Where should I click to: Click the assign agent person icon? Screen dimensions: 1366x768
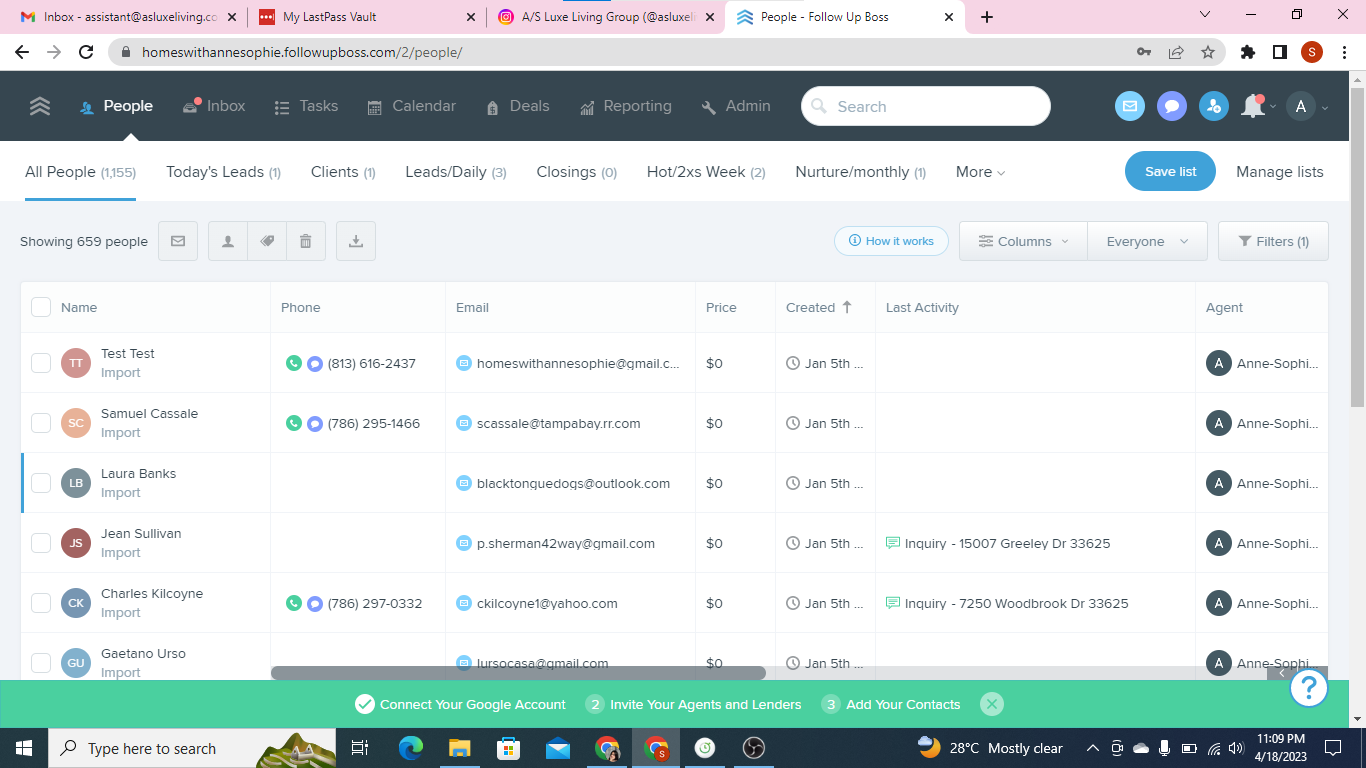(228, 241)
